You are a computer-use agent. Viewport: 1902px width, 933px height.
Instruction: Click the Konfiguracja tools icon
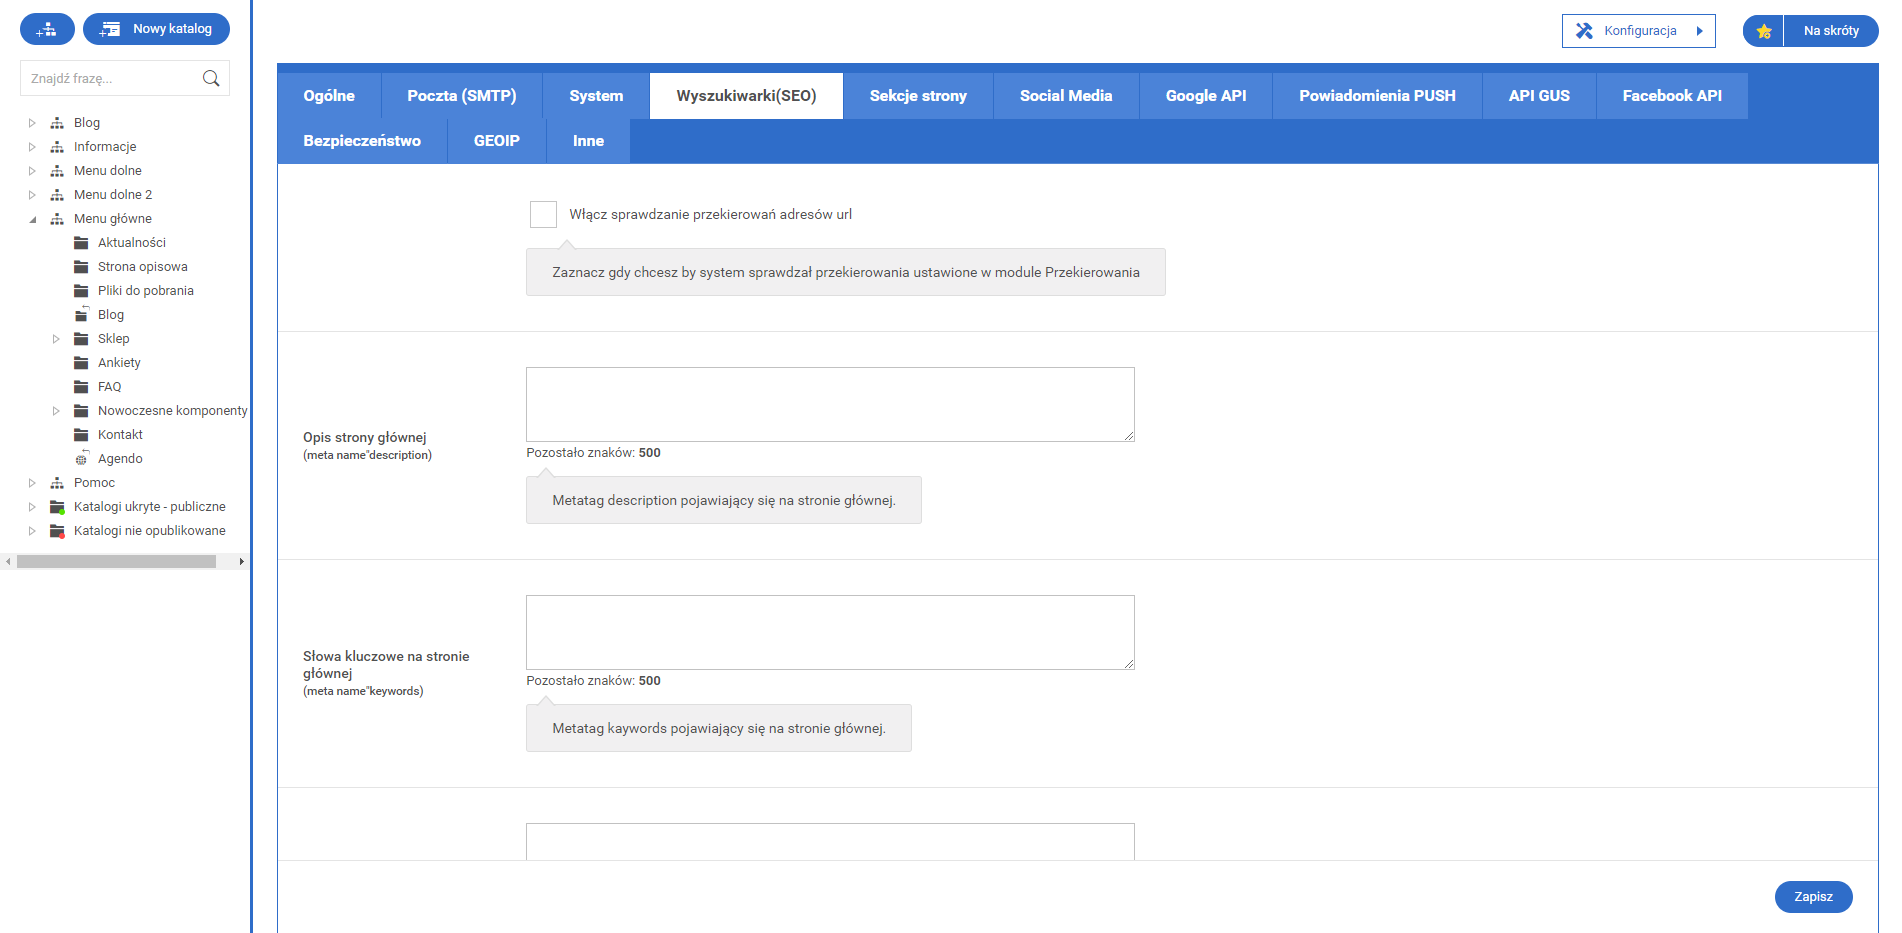point(1584,31)
